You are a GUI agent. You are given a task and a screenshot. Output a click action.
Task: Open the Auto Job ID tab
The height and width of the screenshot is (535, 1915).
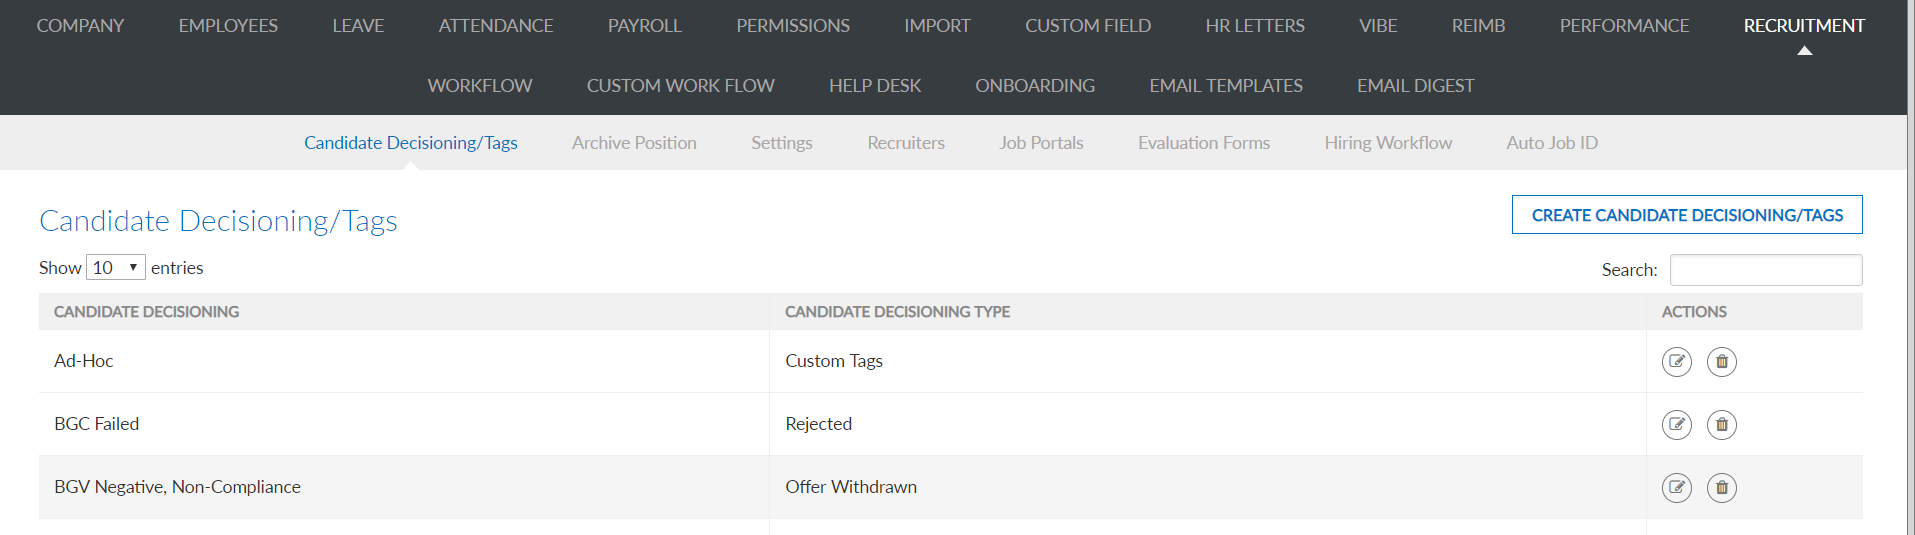[x=1552, y=143]
